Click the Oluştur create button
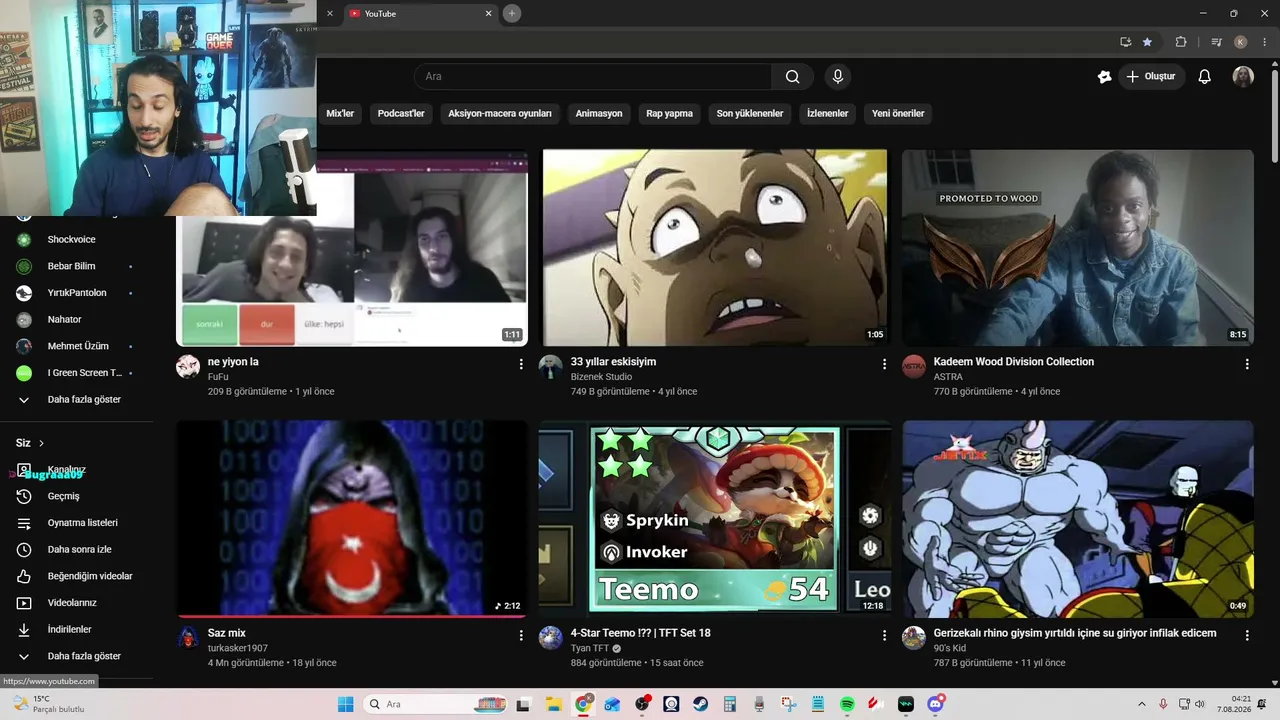 [x=1150, y=77]
